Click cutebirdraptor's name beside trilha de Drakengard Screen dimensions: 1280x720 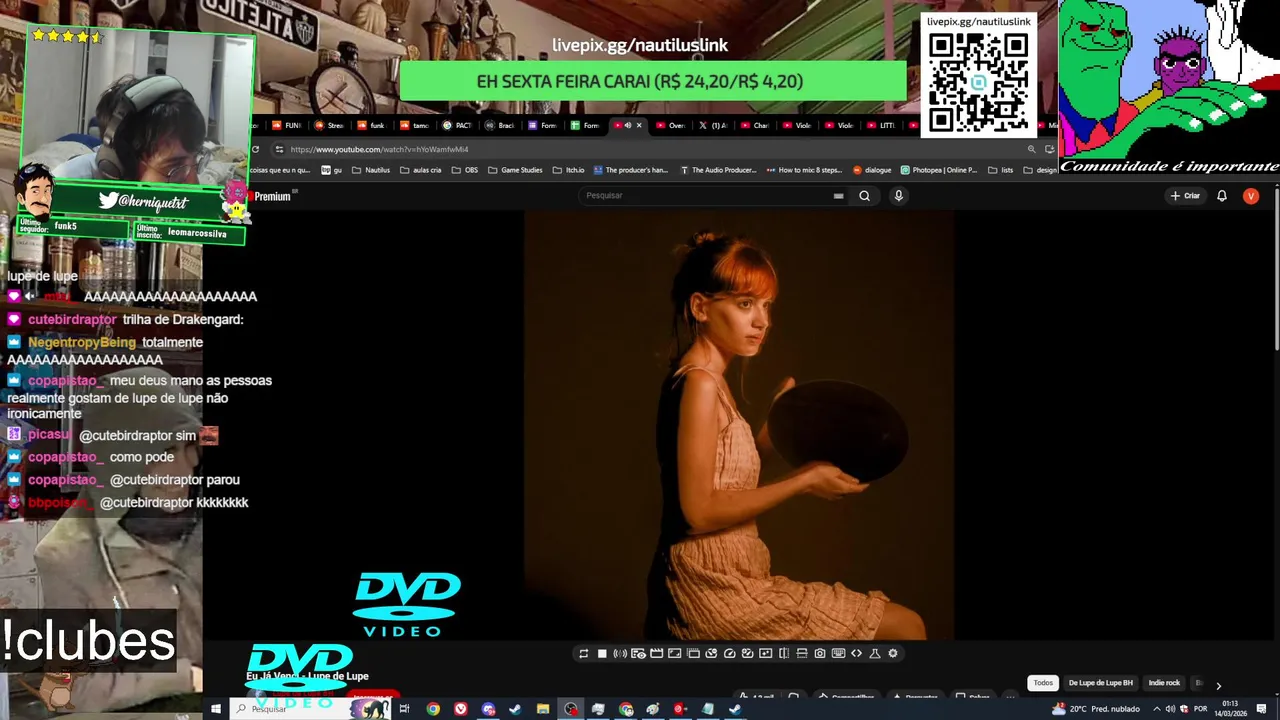[72, 320]
